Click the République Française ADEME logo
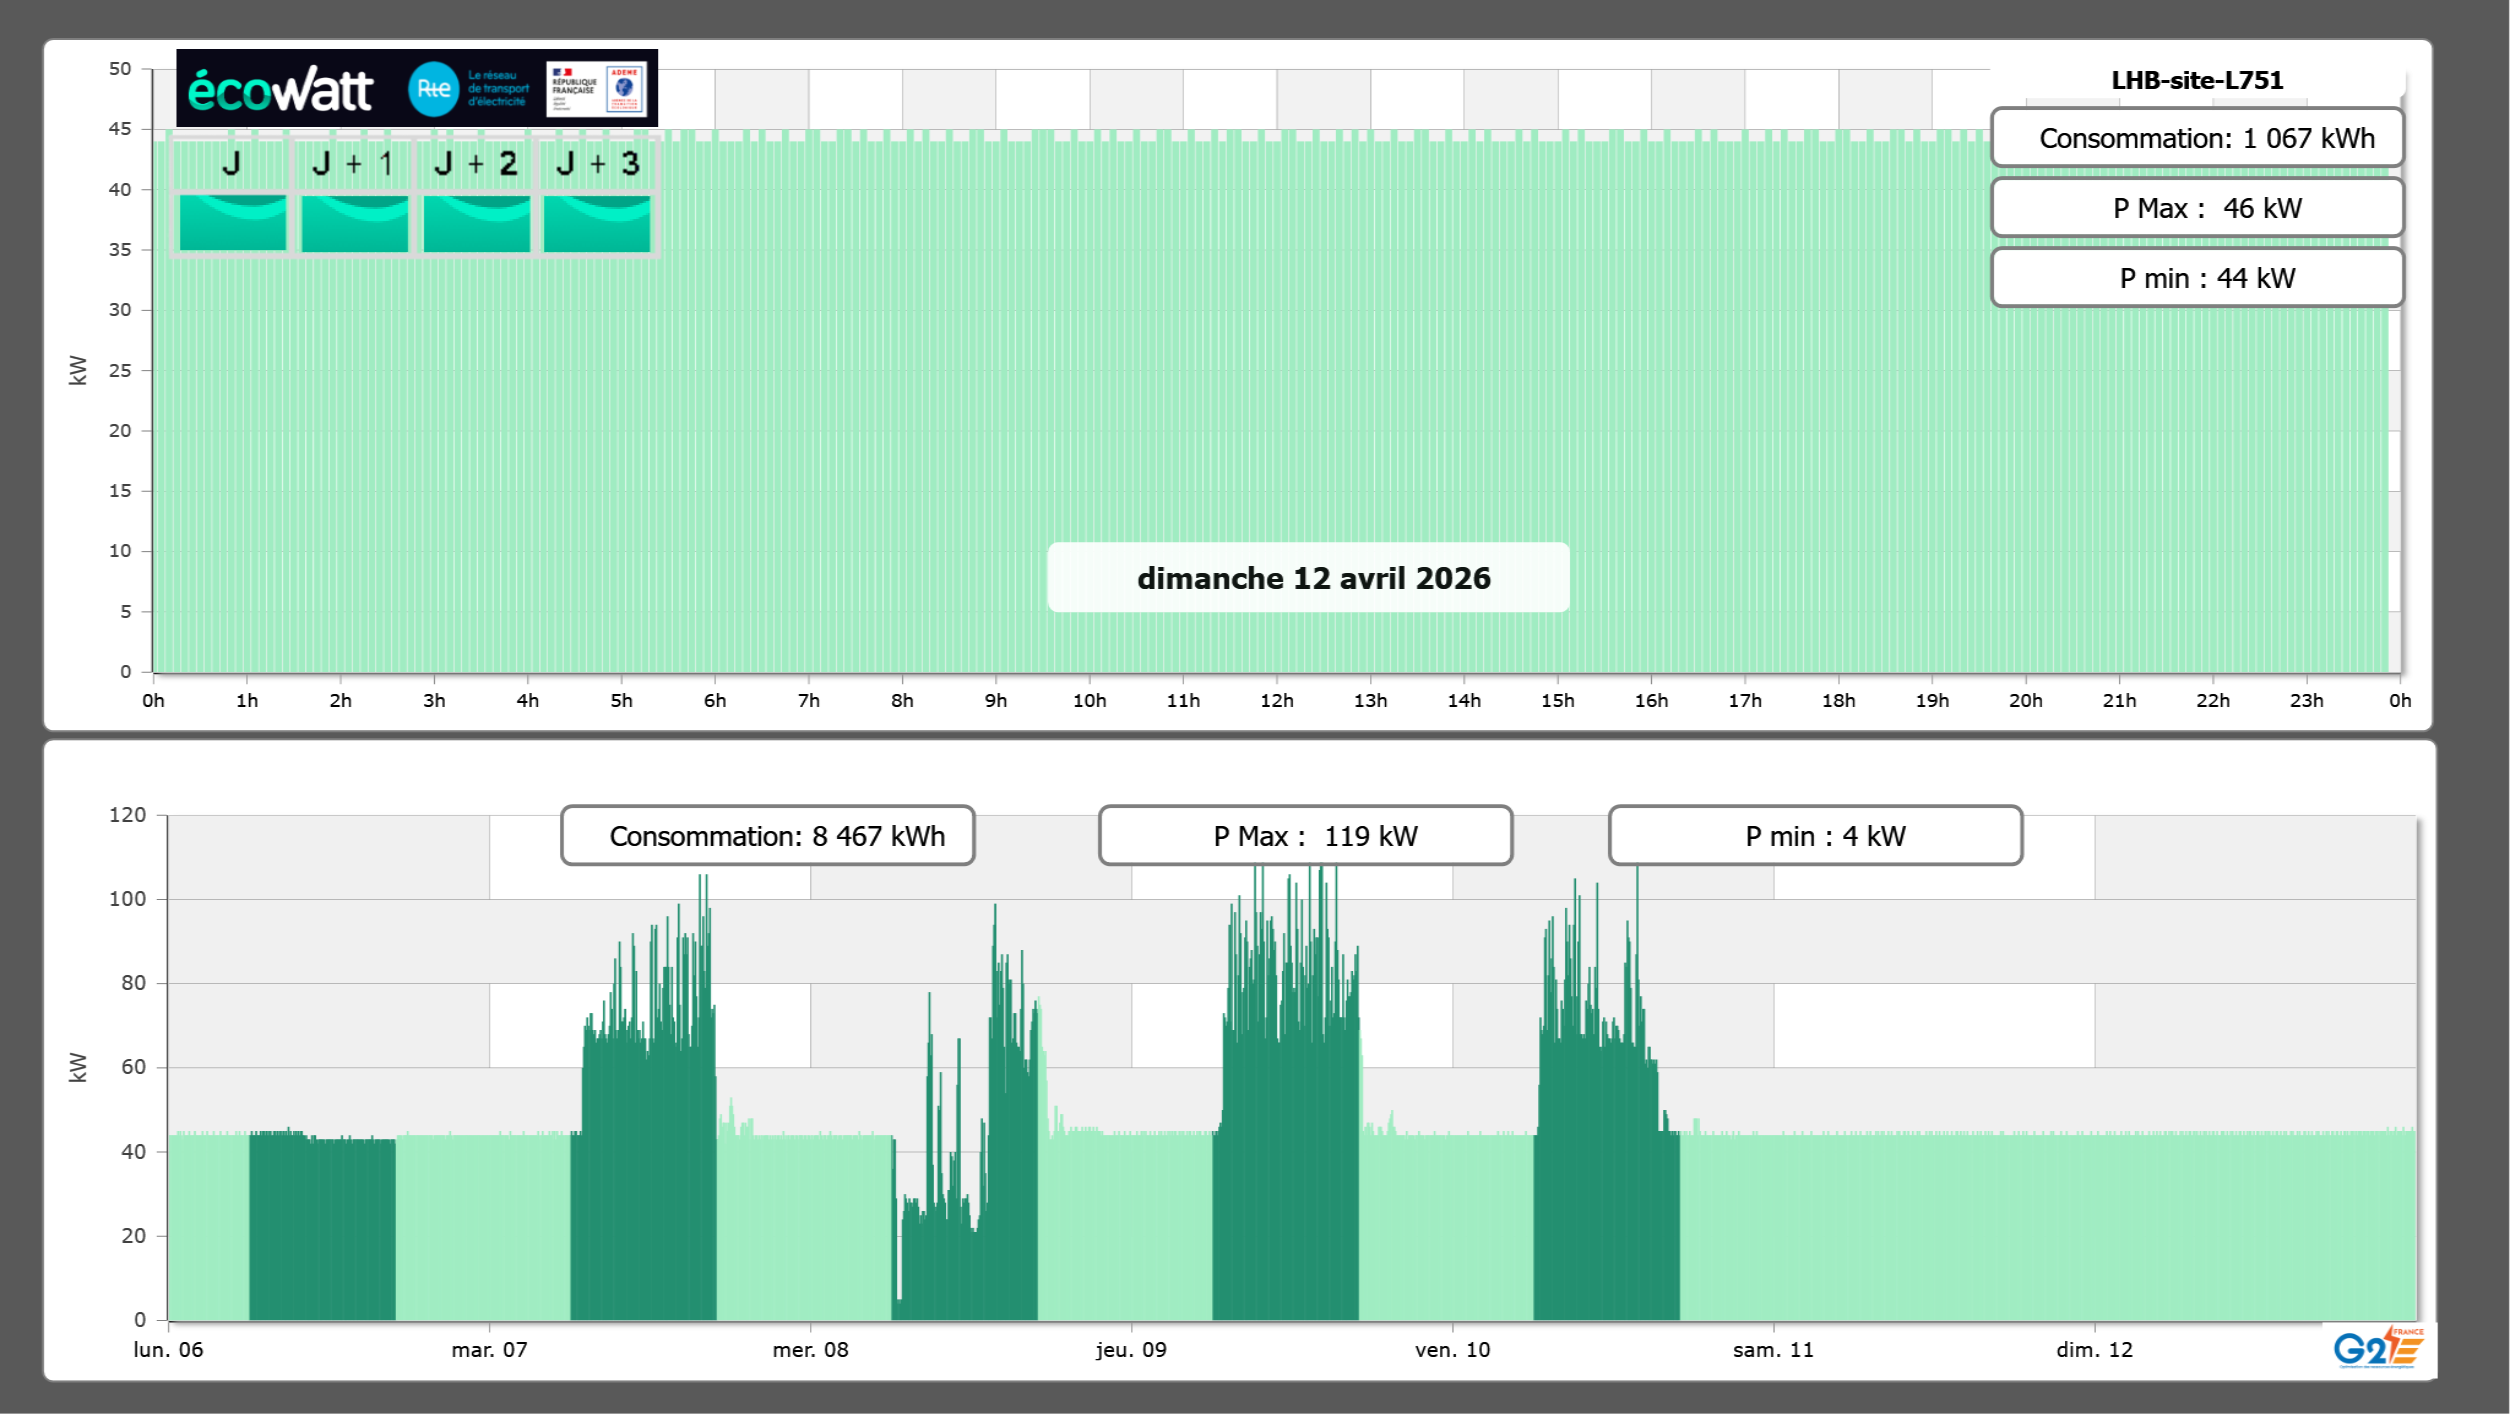 point(596,89)
